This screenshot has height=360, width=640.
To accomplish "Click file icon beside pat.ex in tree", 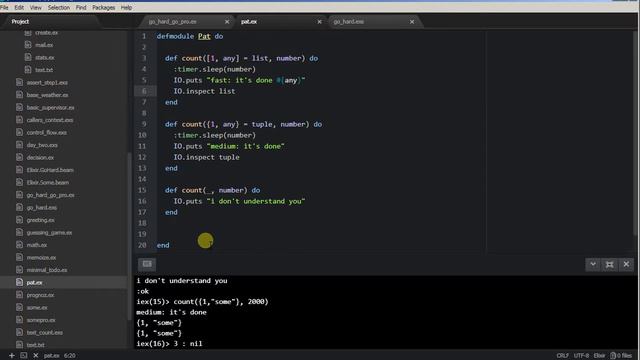I will 19,282.
